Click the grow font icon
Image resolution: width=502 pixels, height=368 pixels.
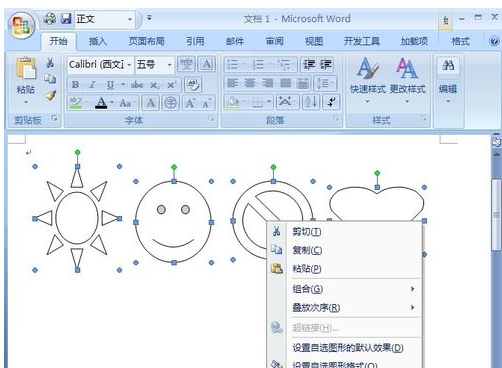(190, 103)
